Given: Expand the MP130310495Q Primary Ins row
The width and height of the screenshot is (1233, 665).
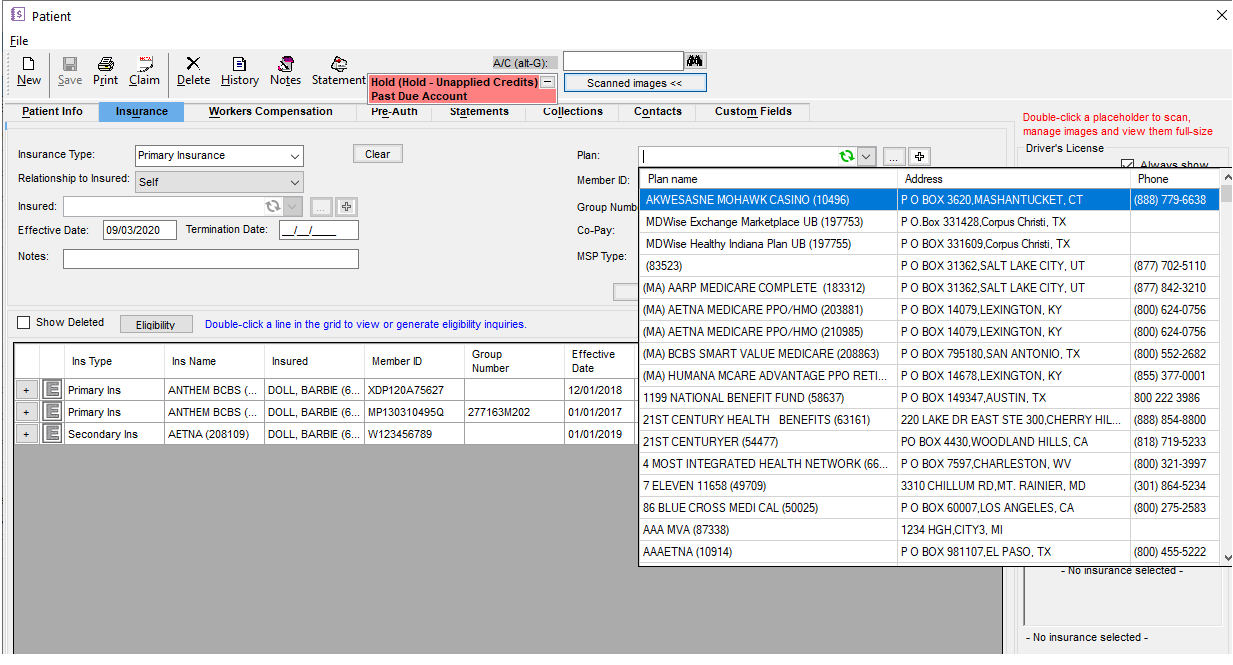Looking at the screenshot, I should pyautogui.click(x=26, y=412).
